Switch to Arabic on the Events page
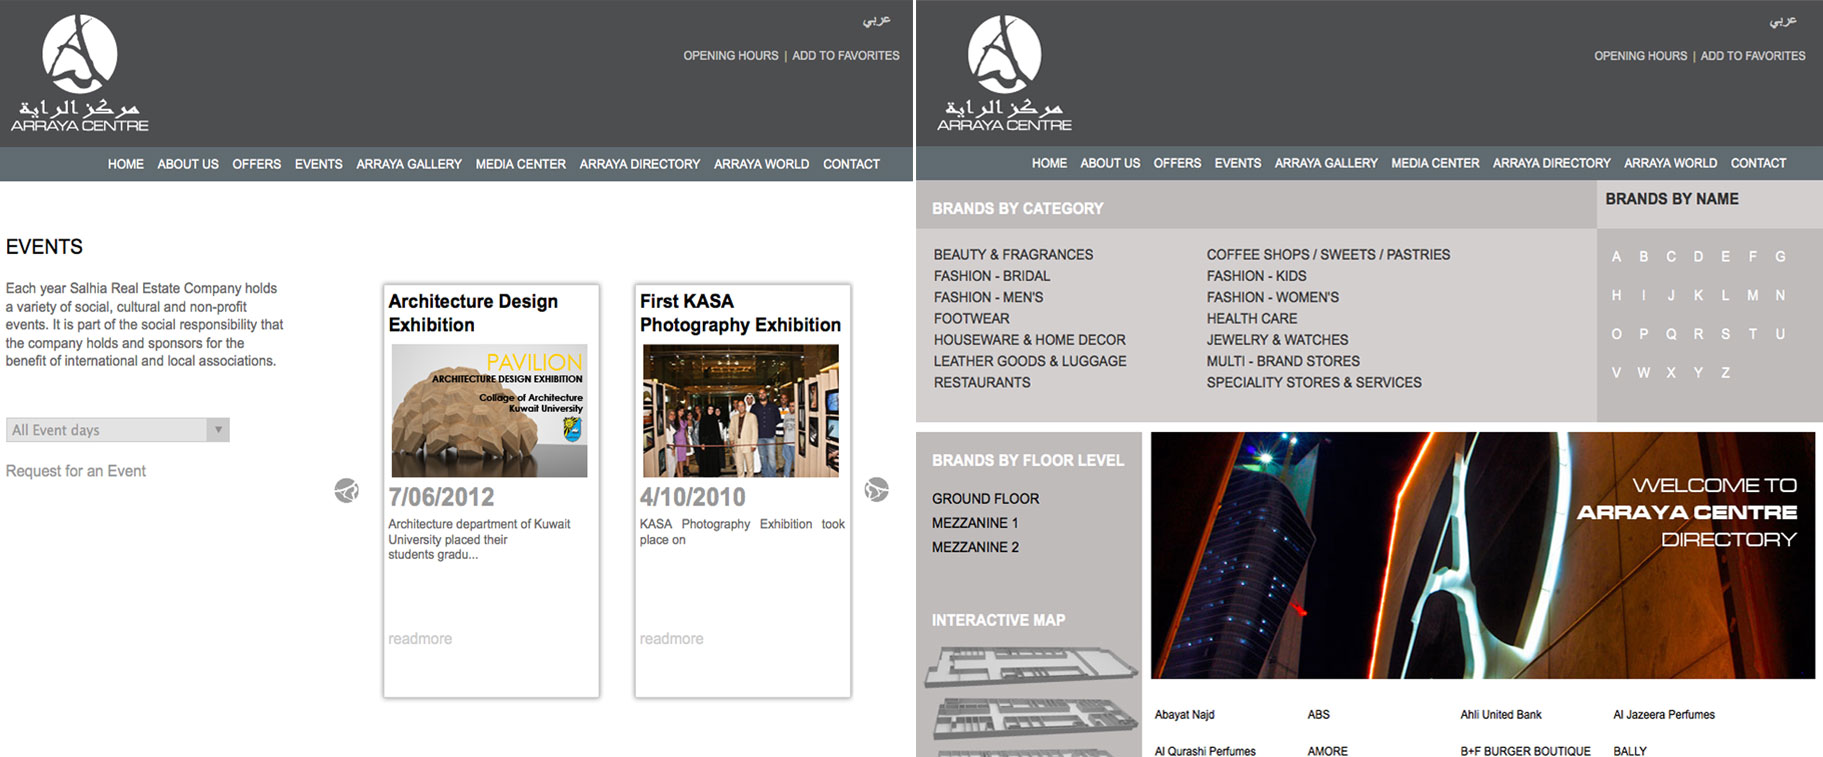The image size is (1823, 757). tap(877, 21)
